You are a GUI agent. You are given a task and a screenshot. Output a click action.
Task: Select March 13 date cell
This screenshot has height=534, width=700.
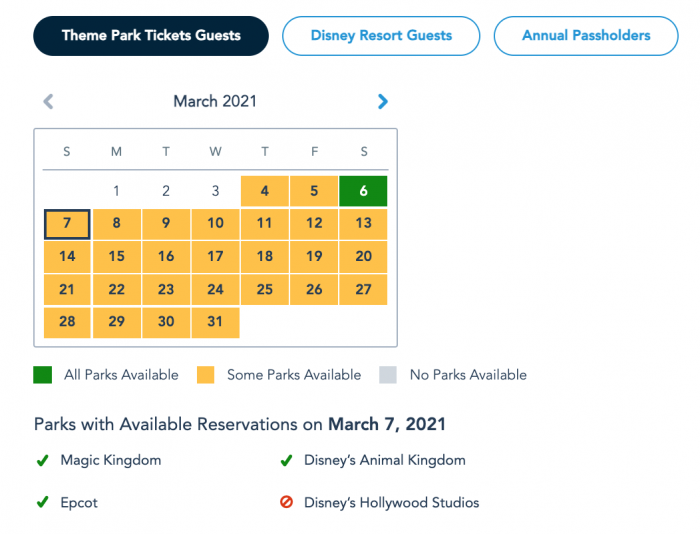point(363,224)
